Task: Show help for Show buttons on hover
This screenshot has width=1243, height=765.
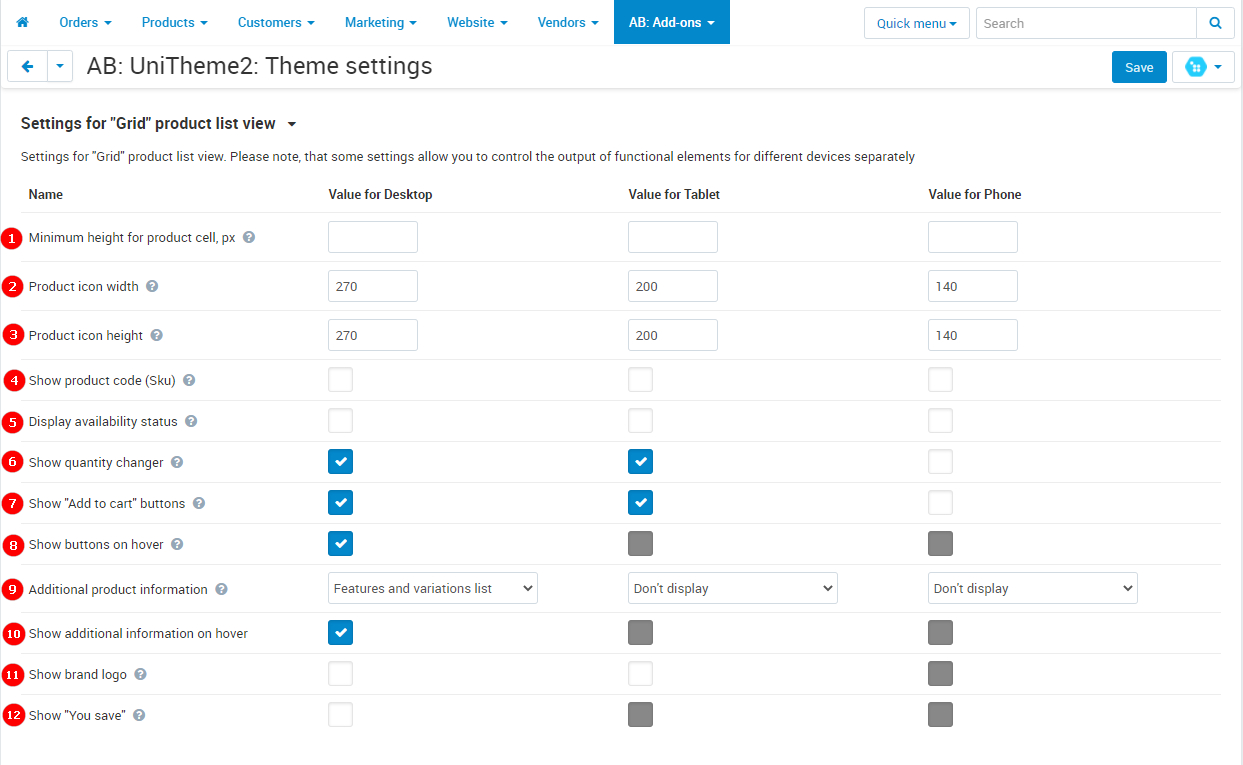Action: 177,544
